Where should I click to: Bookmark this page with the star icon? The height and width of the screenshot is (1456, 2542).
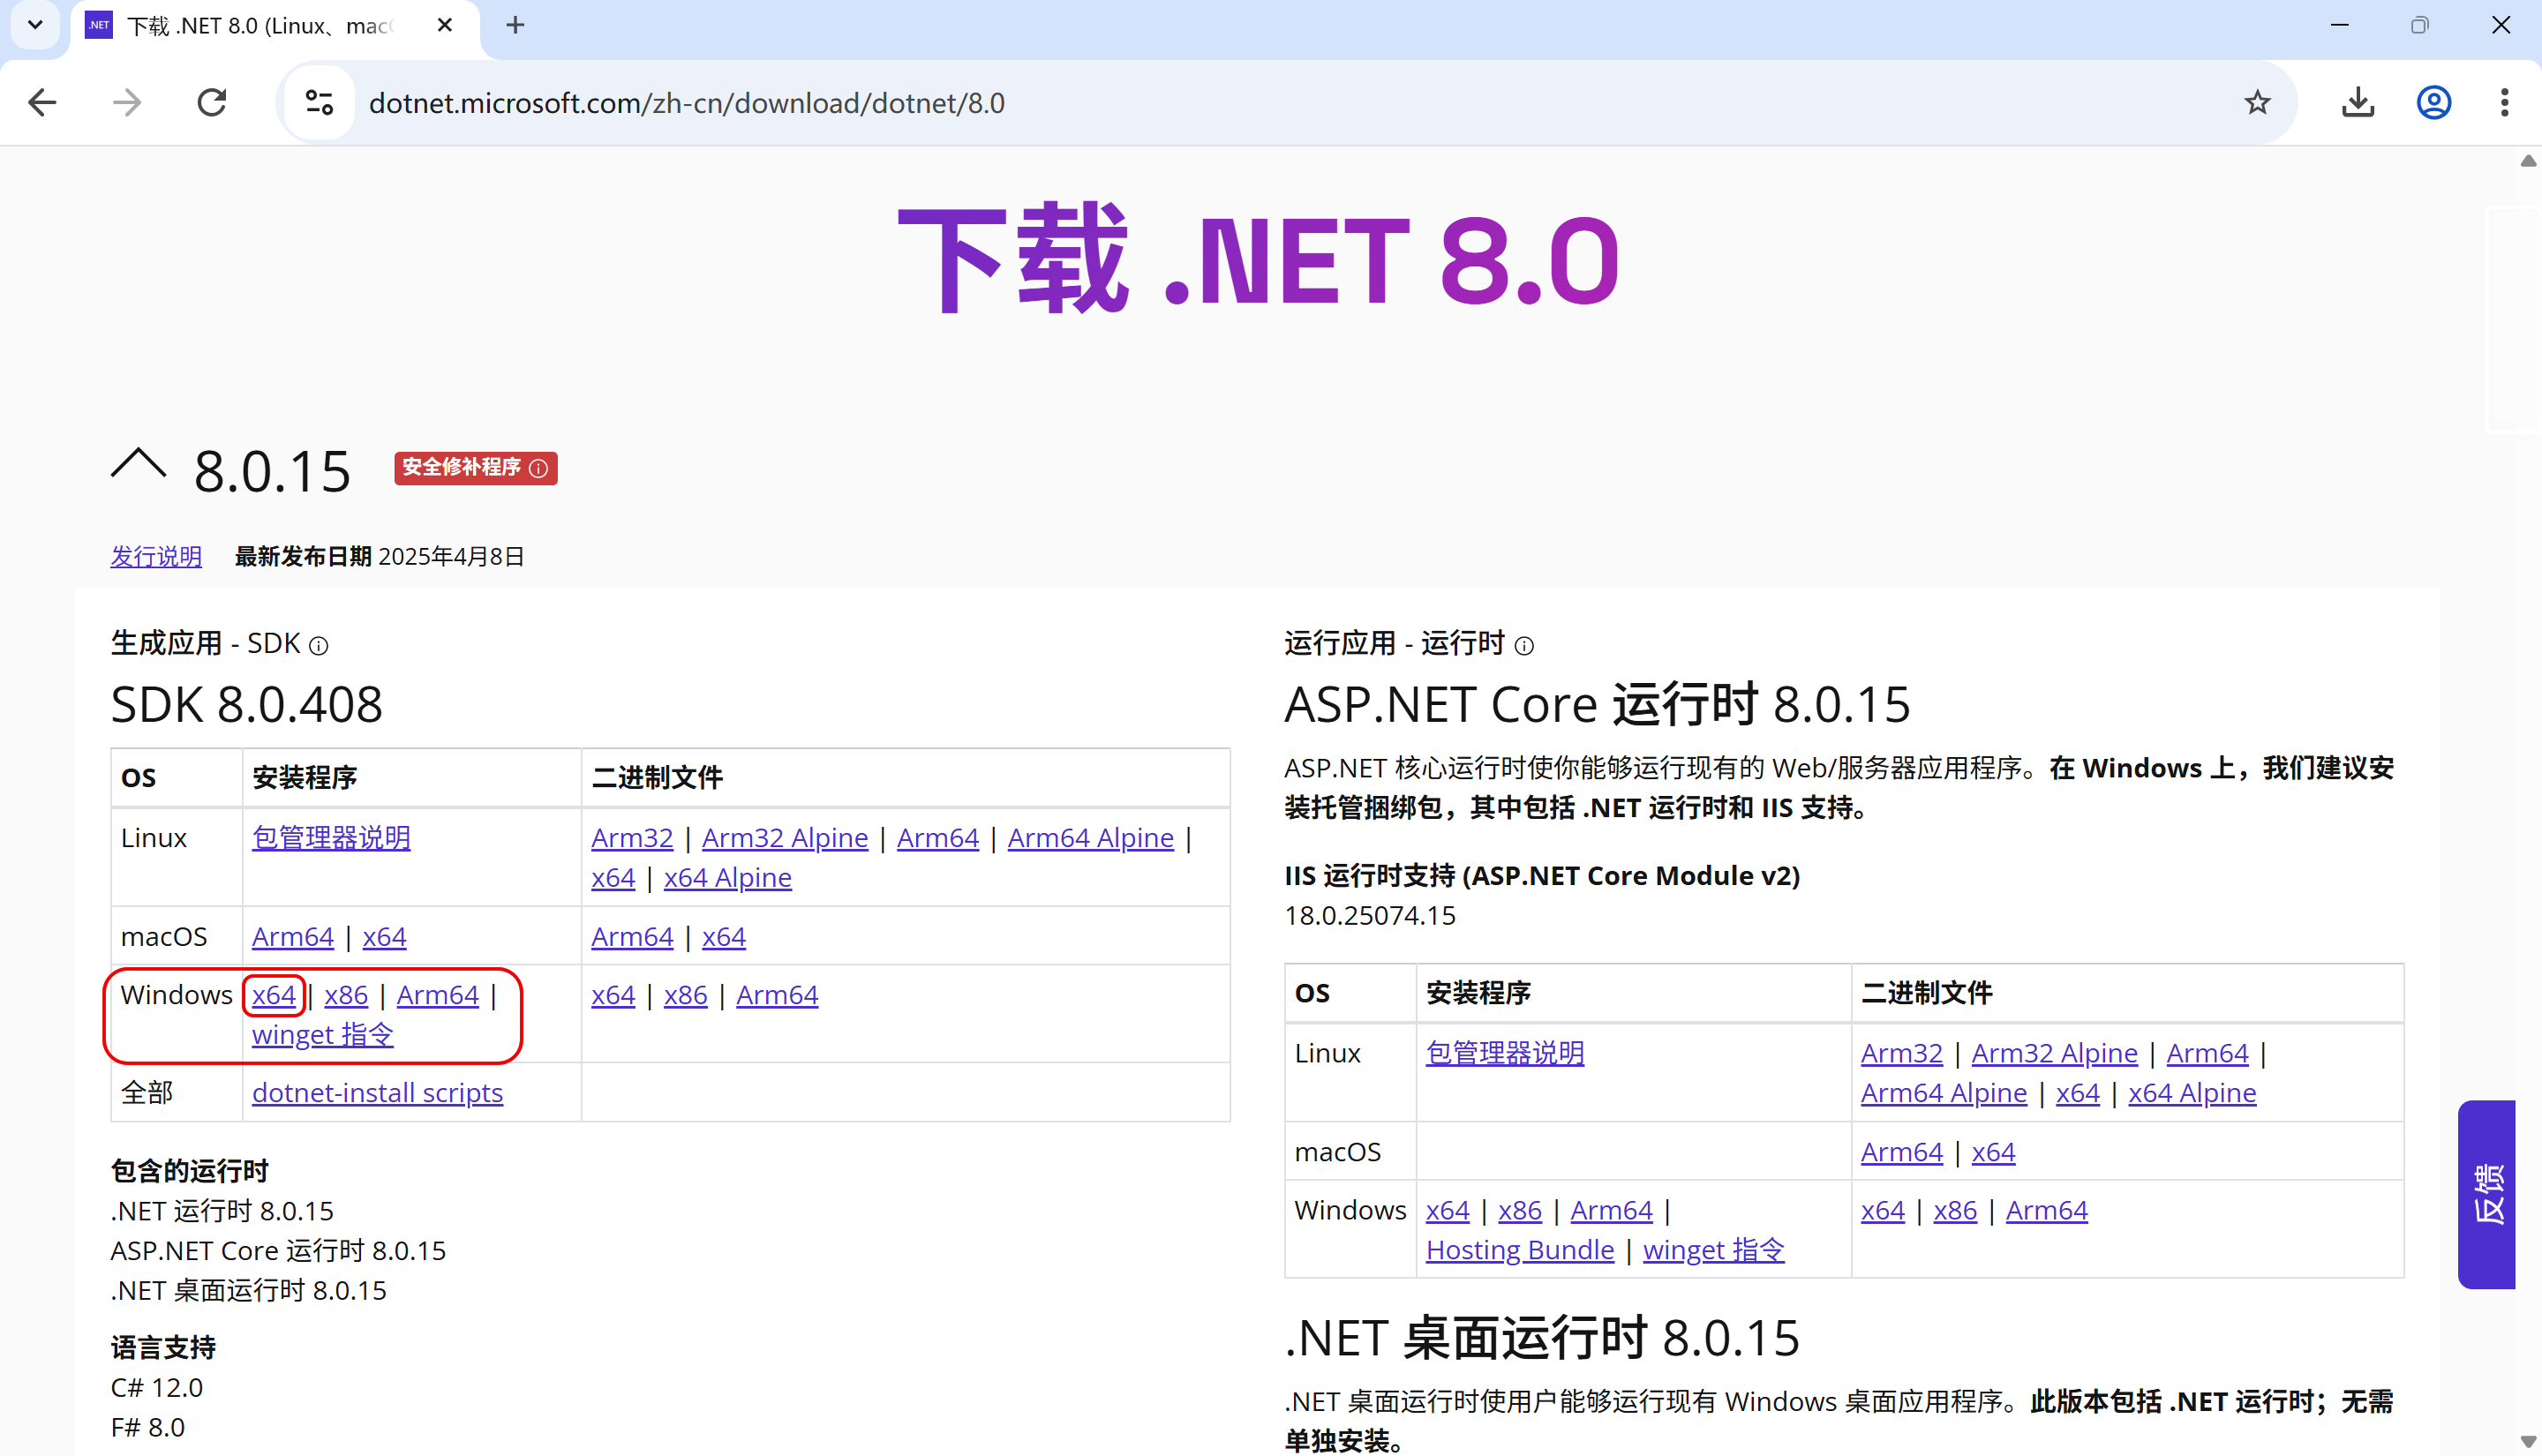pos(2257,102)
